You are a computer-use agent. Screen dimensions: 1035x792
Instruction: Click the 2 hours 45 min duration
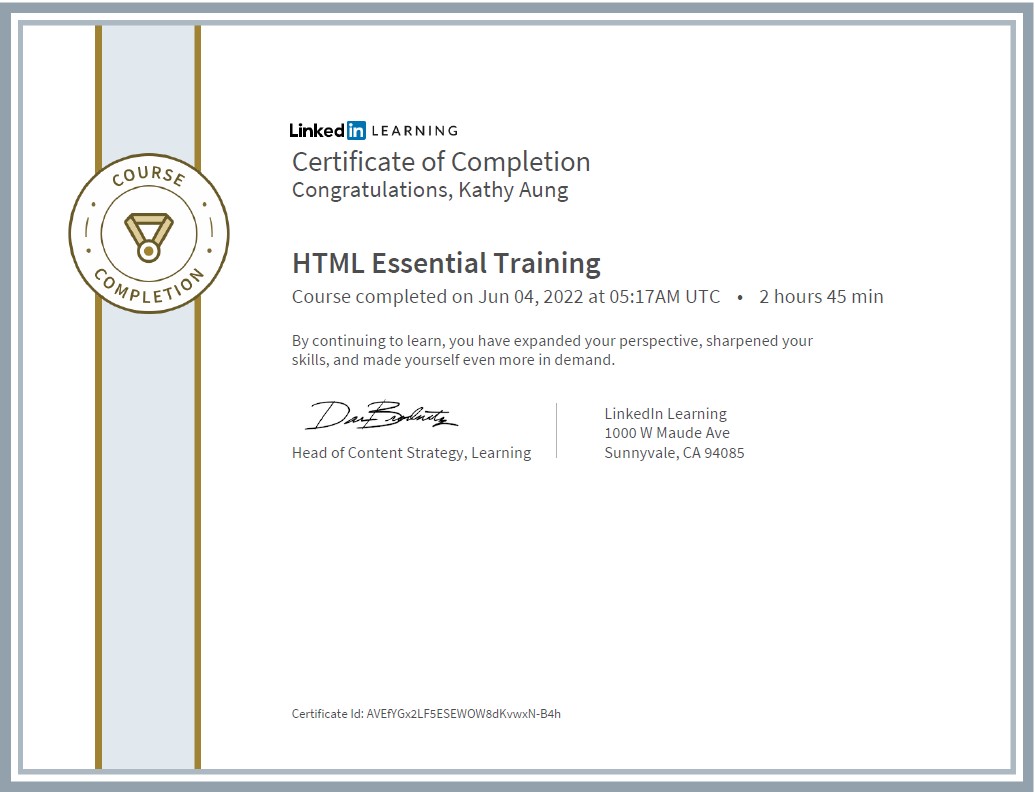[820, 297]
